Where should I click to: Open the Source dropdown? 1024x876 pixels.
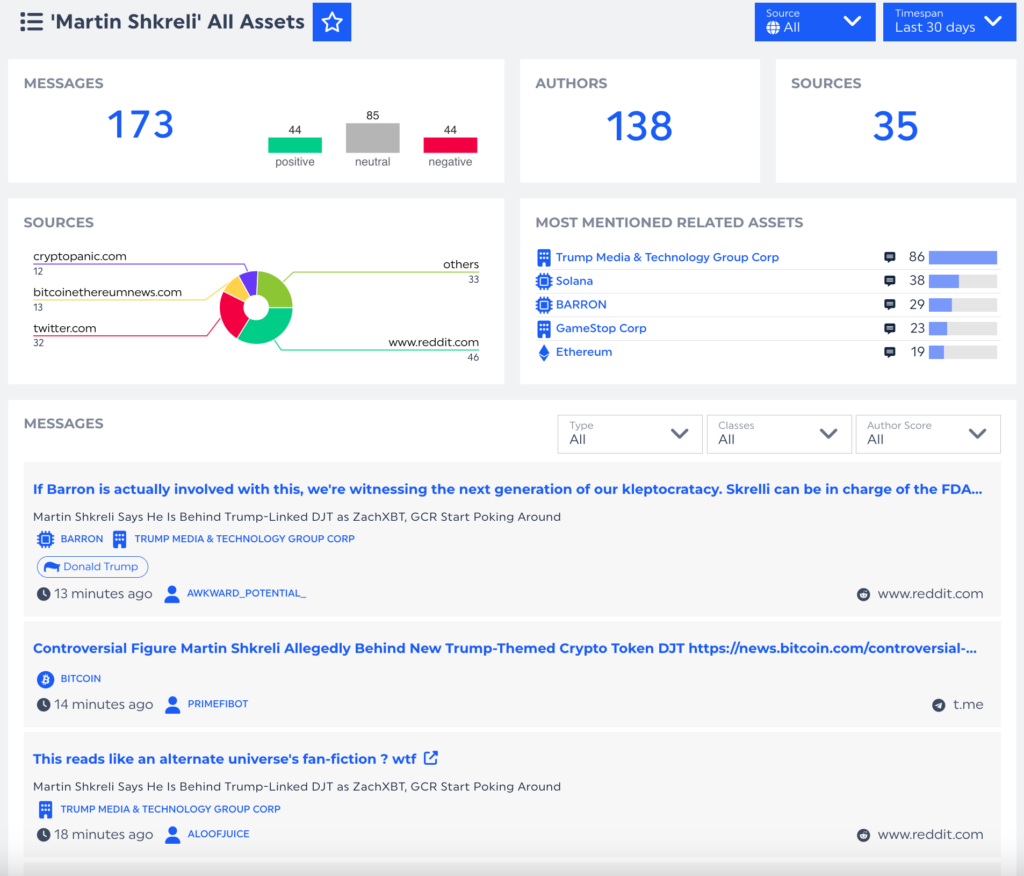(x=814, y=22)
